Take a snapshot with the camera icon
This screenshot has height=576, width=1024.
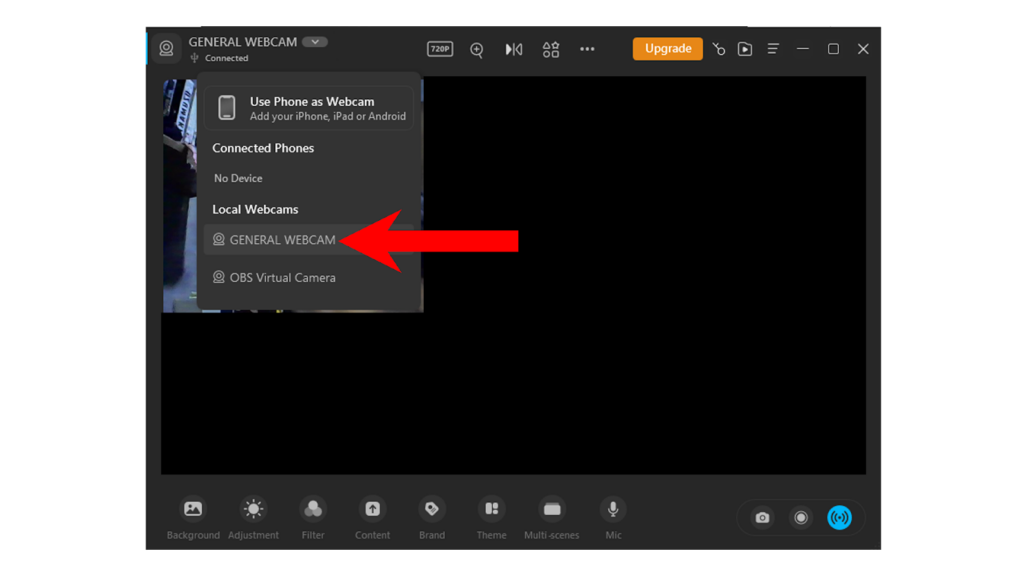pyautogui.click(x=762, y=518)
